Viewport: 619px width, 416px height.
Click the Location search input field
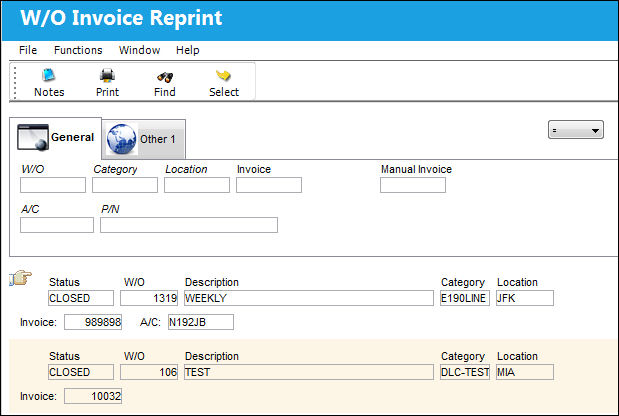[197, 185]
